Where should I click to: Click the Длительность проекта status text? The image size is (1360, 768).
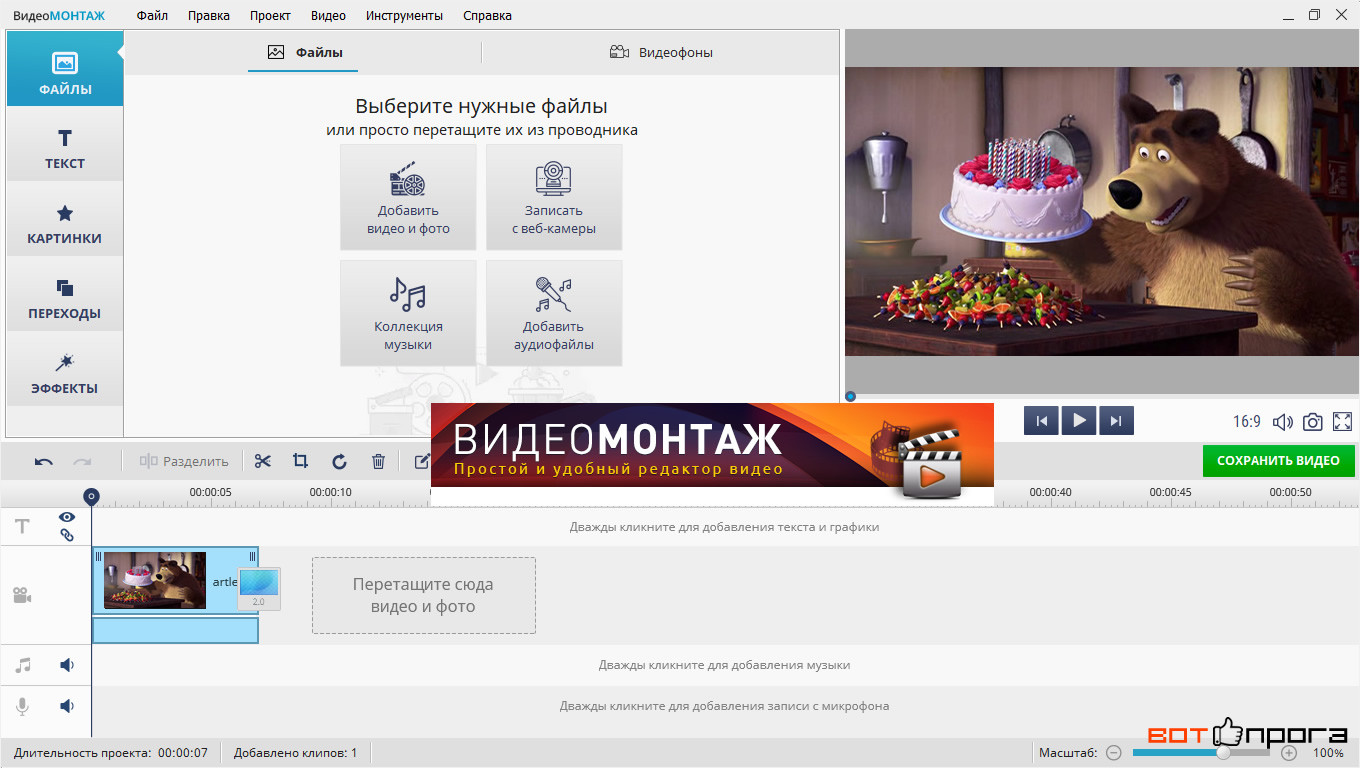111,753
